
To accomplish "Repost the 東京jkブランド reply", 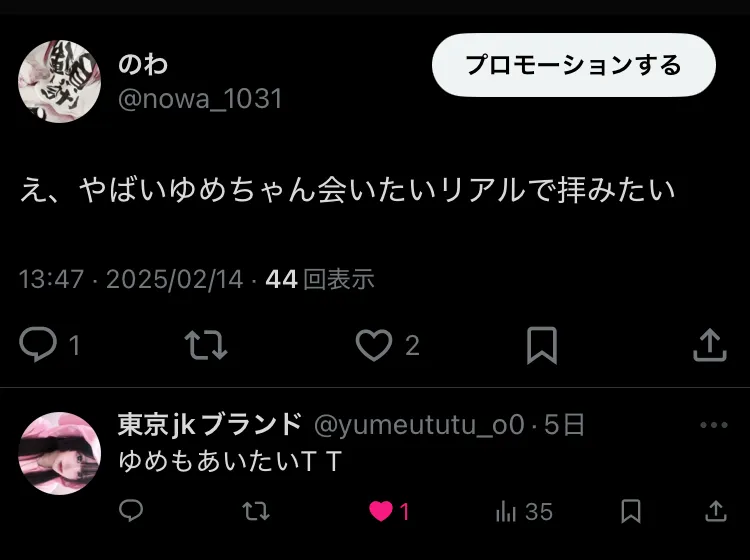I will [256, 511].
